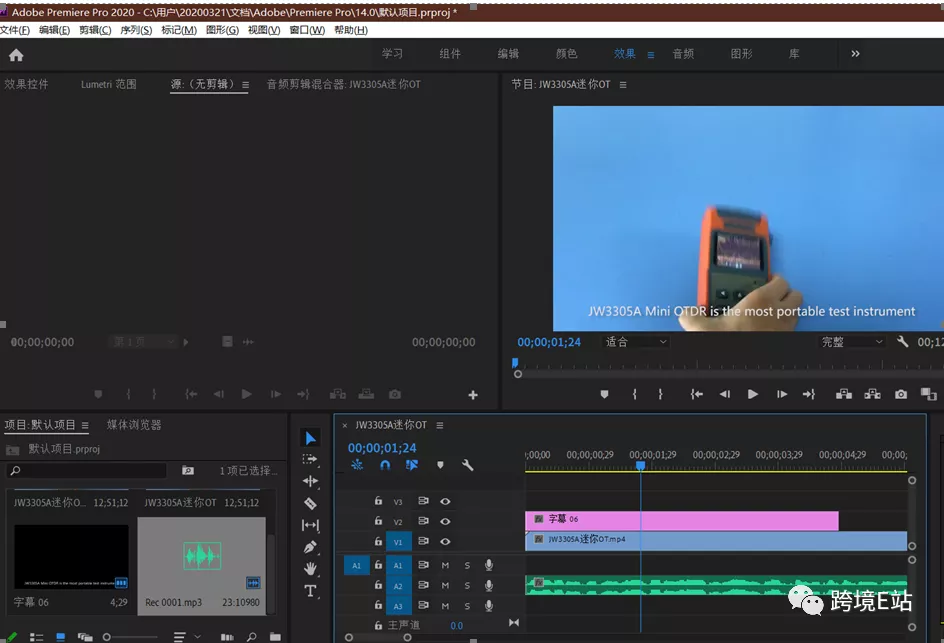
Task: Open Program Monitor wrench settings
Action: point(902,342)
